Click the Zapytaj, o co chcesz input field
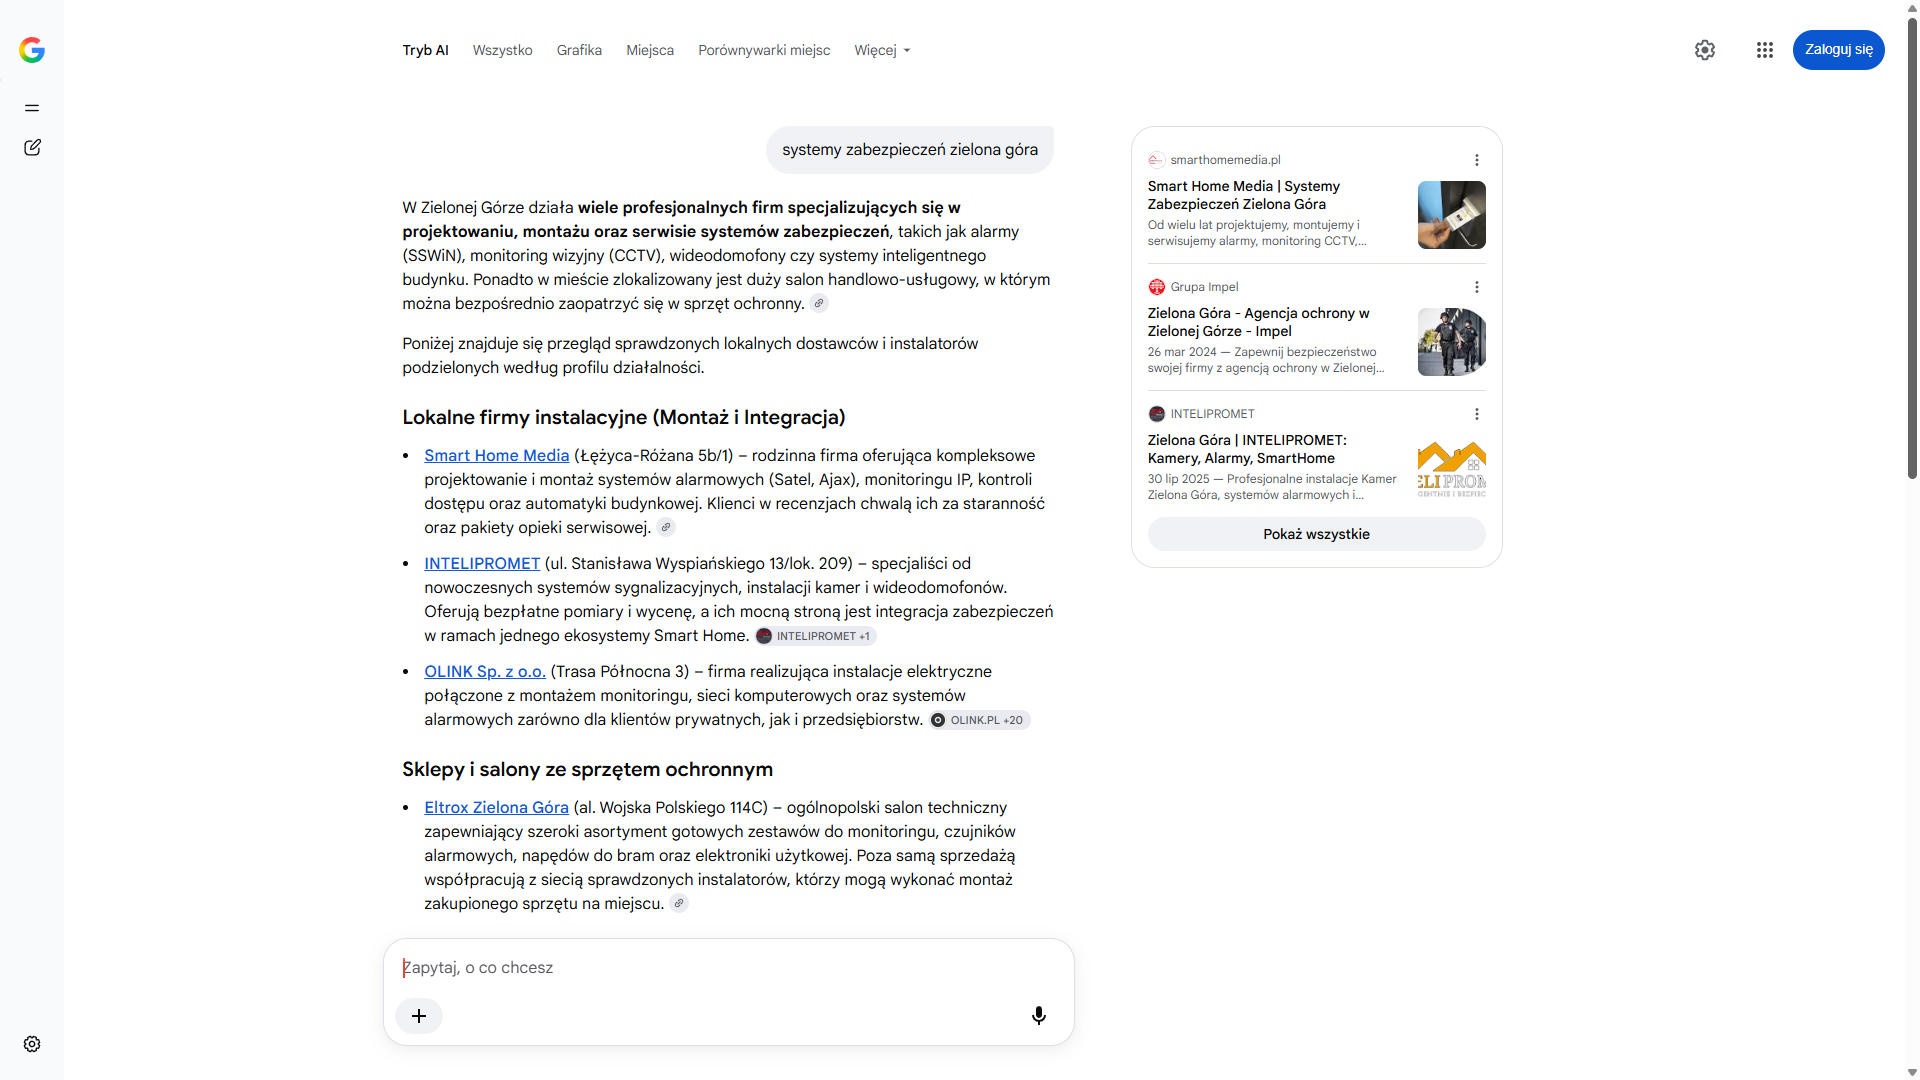1920x1080 pixels. pyautogui.click(x=728, y=968)
